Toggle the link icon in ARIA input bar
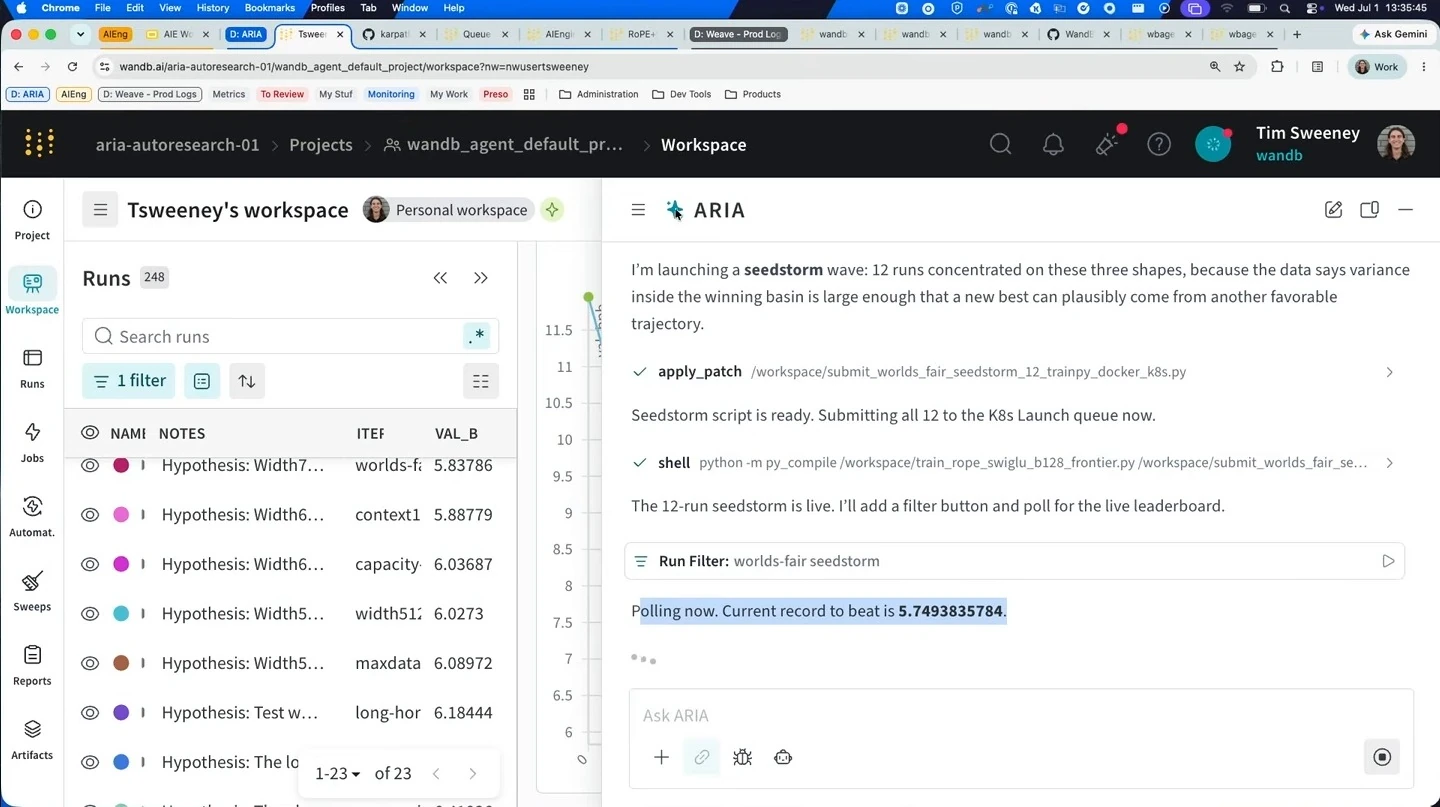Image resolution: width=1440 pixels, height=807 pixels. [701, 757]
